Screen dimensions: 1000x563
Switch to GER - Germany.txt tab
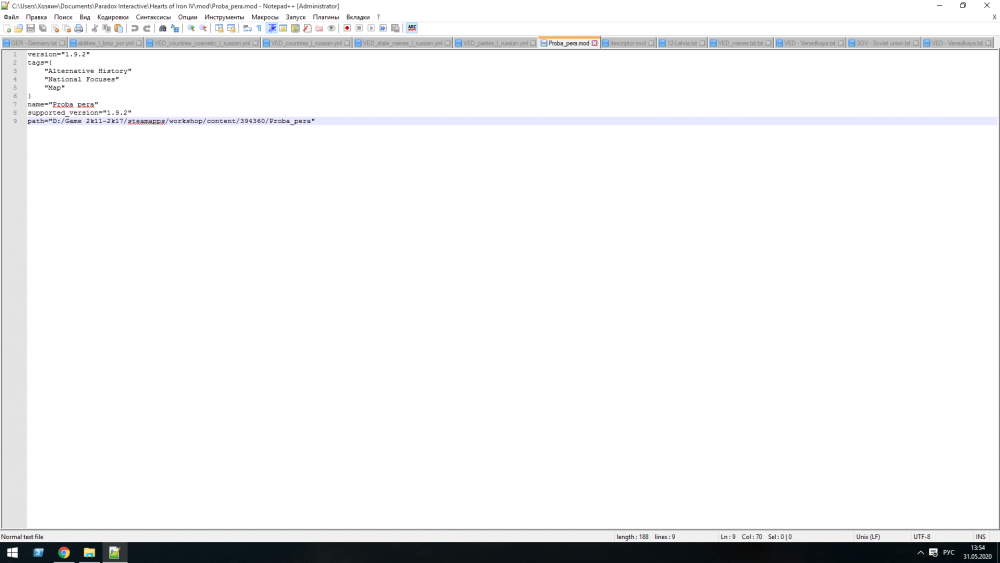coord(34,43)
